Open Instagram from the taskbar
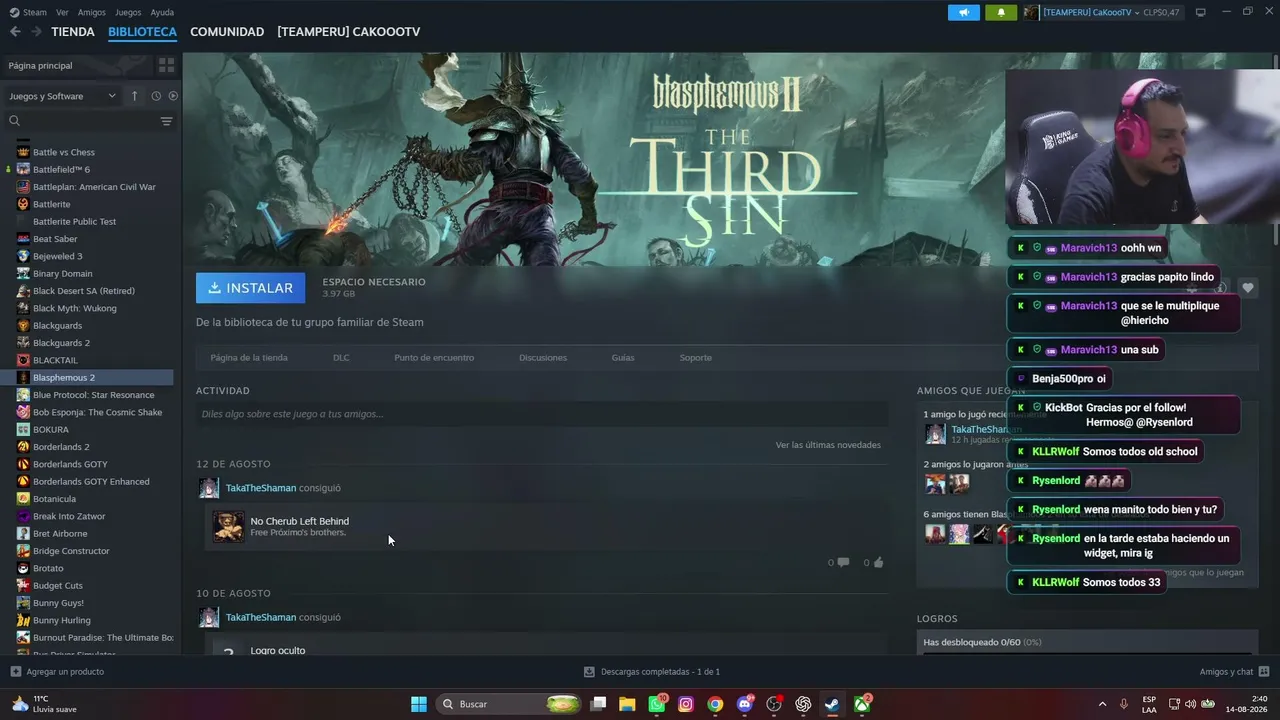This screenshot has height=720, width=1280. click(x=686, y=704)
